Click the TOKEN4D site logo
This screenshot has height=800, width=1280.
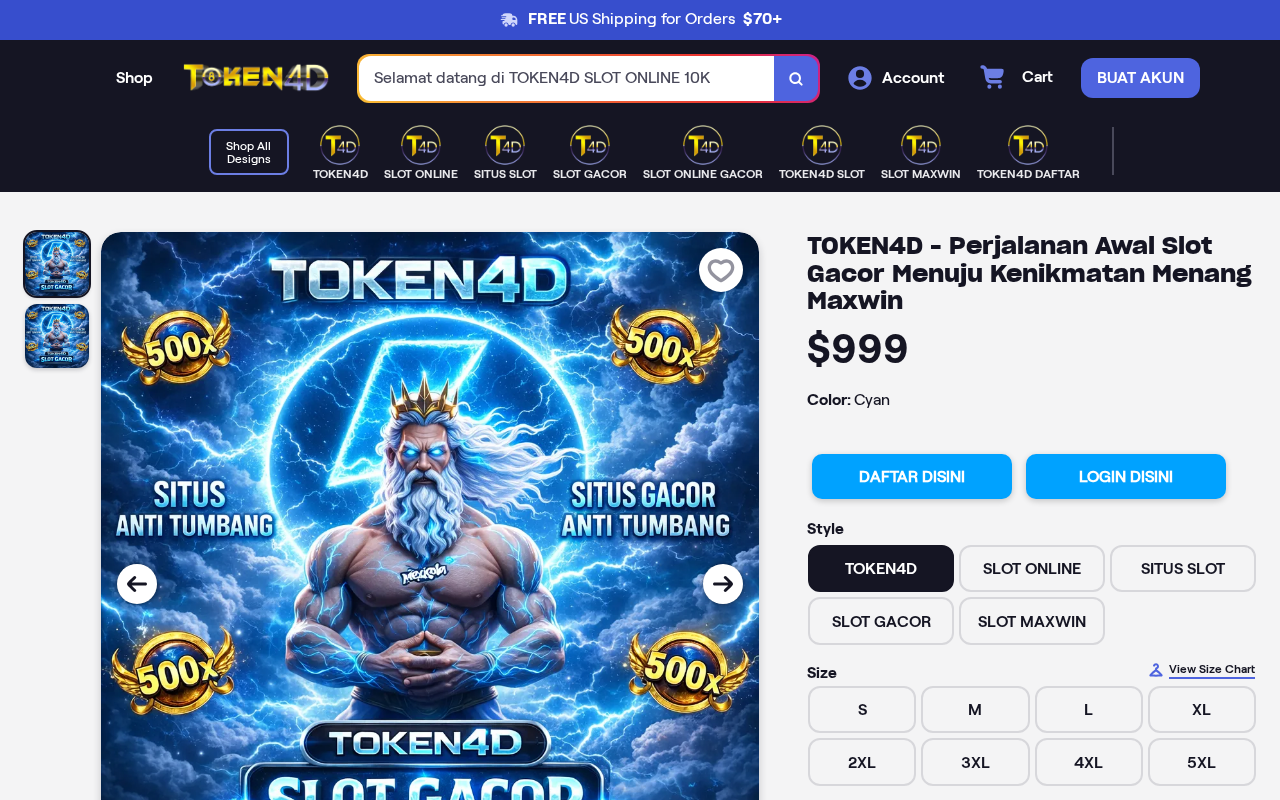pos(256,78)
